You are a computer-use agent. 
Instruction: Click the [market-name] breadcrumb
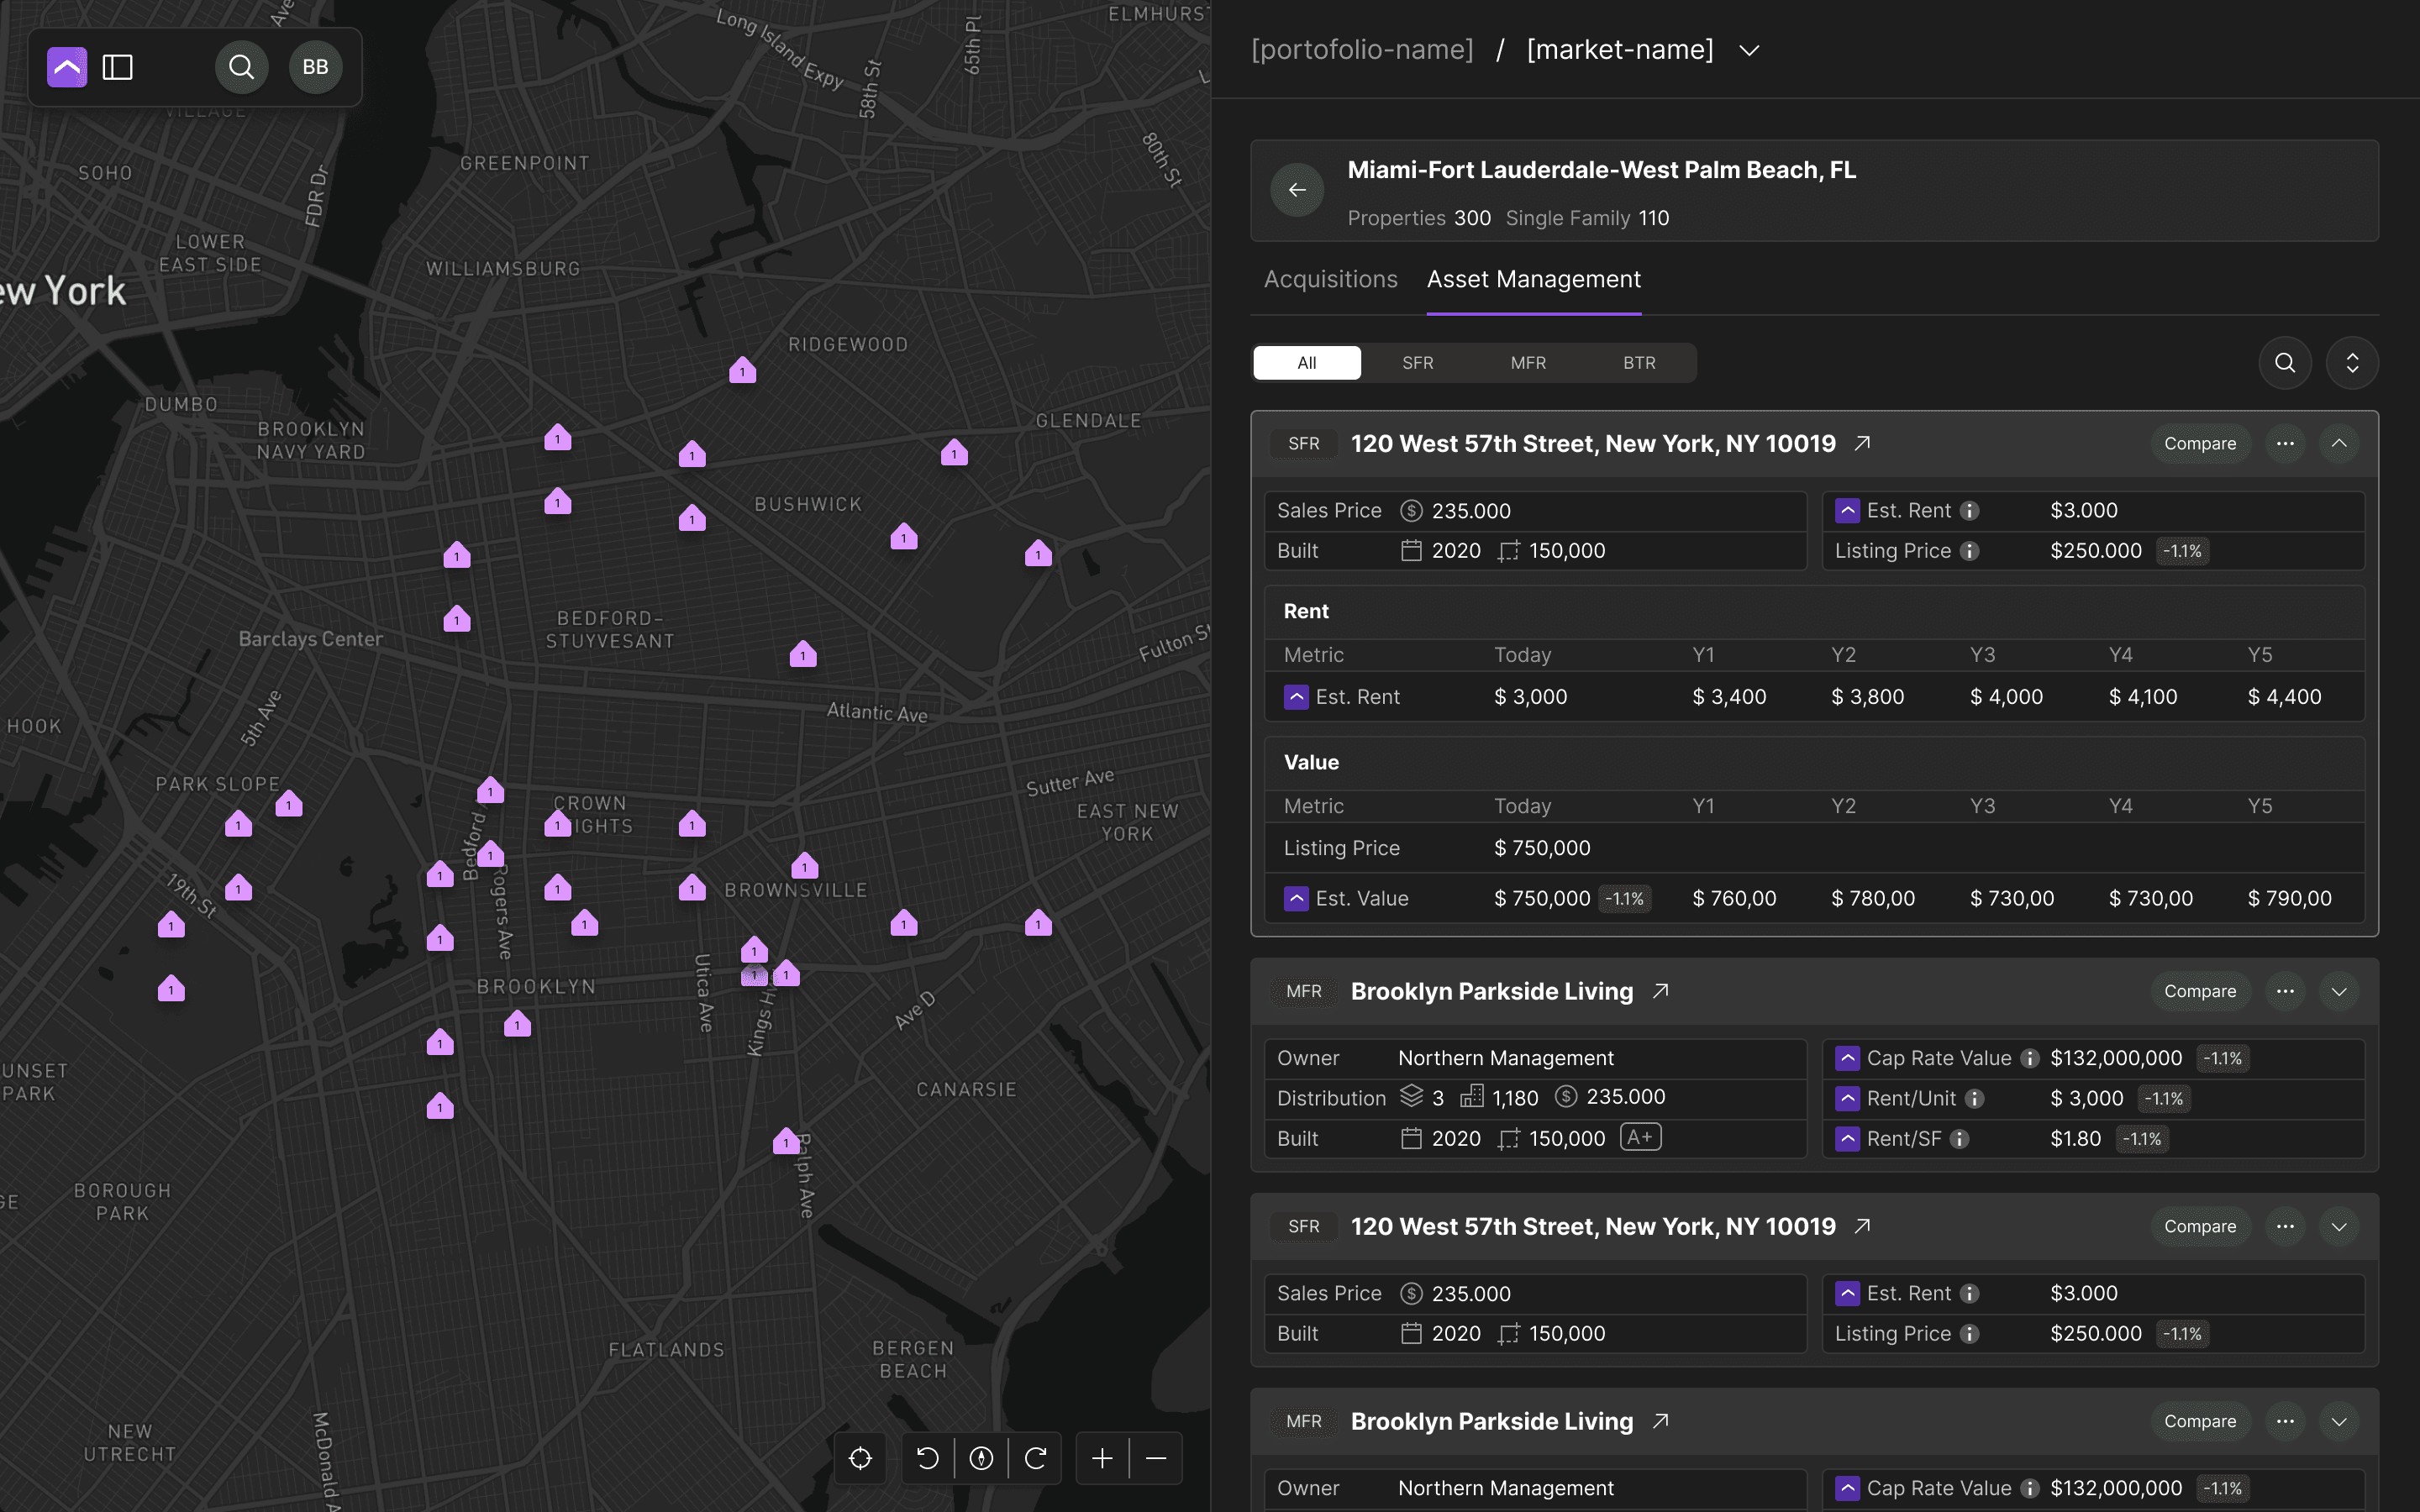(x=1620, y=50)
